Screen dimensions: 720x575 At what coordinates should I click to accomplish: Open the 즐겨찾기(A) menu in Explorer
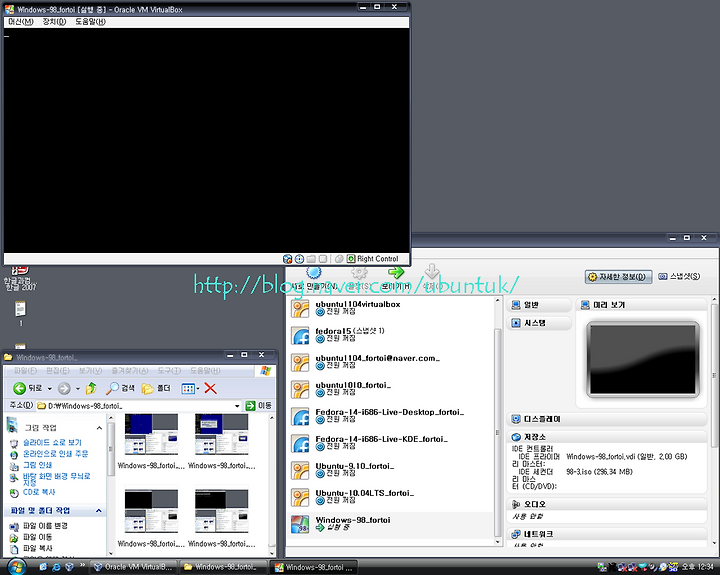tap(130, 371)
